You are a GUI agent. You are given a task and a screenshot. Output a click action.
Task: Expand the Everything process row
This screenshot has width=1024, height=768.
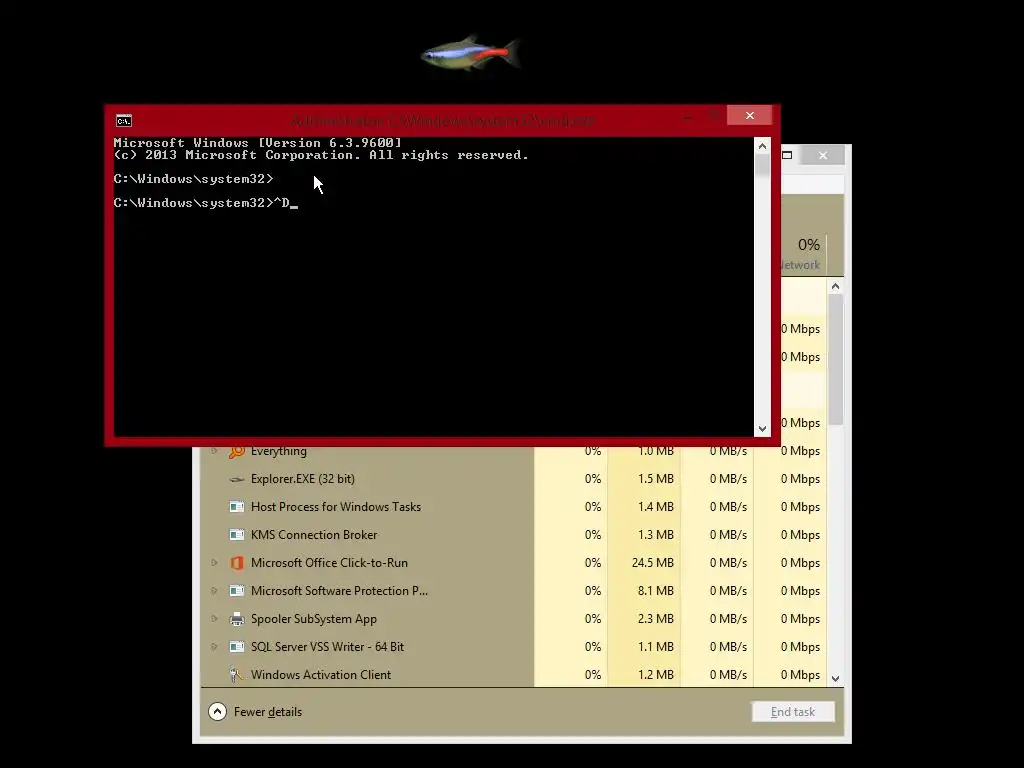click(x=214, y=451)
